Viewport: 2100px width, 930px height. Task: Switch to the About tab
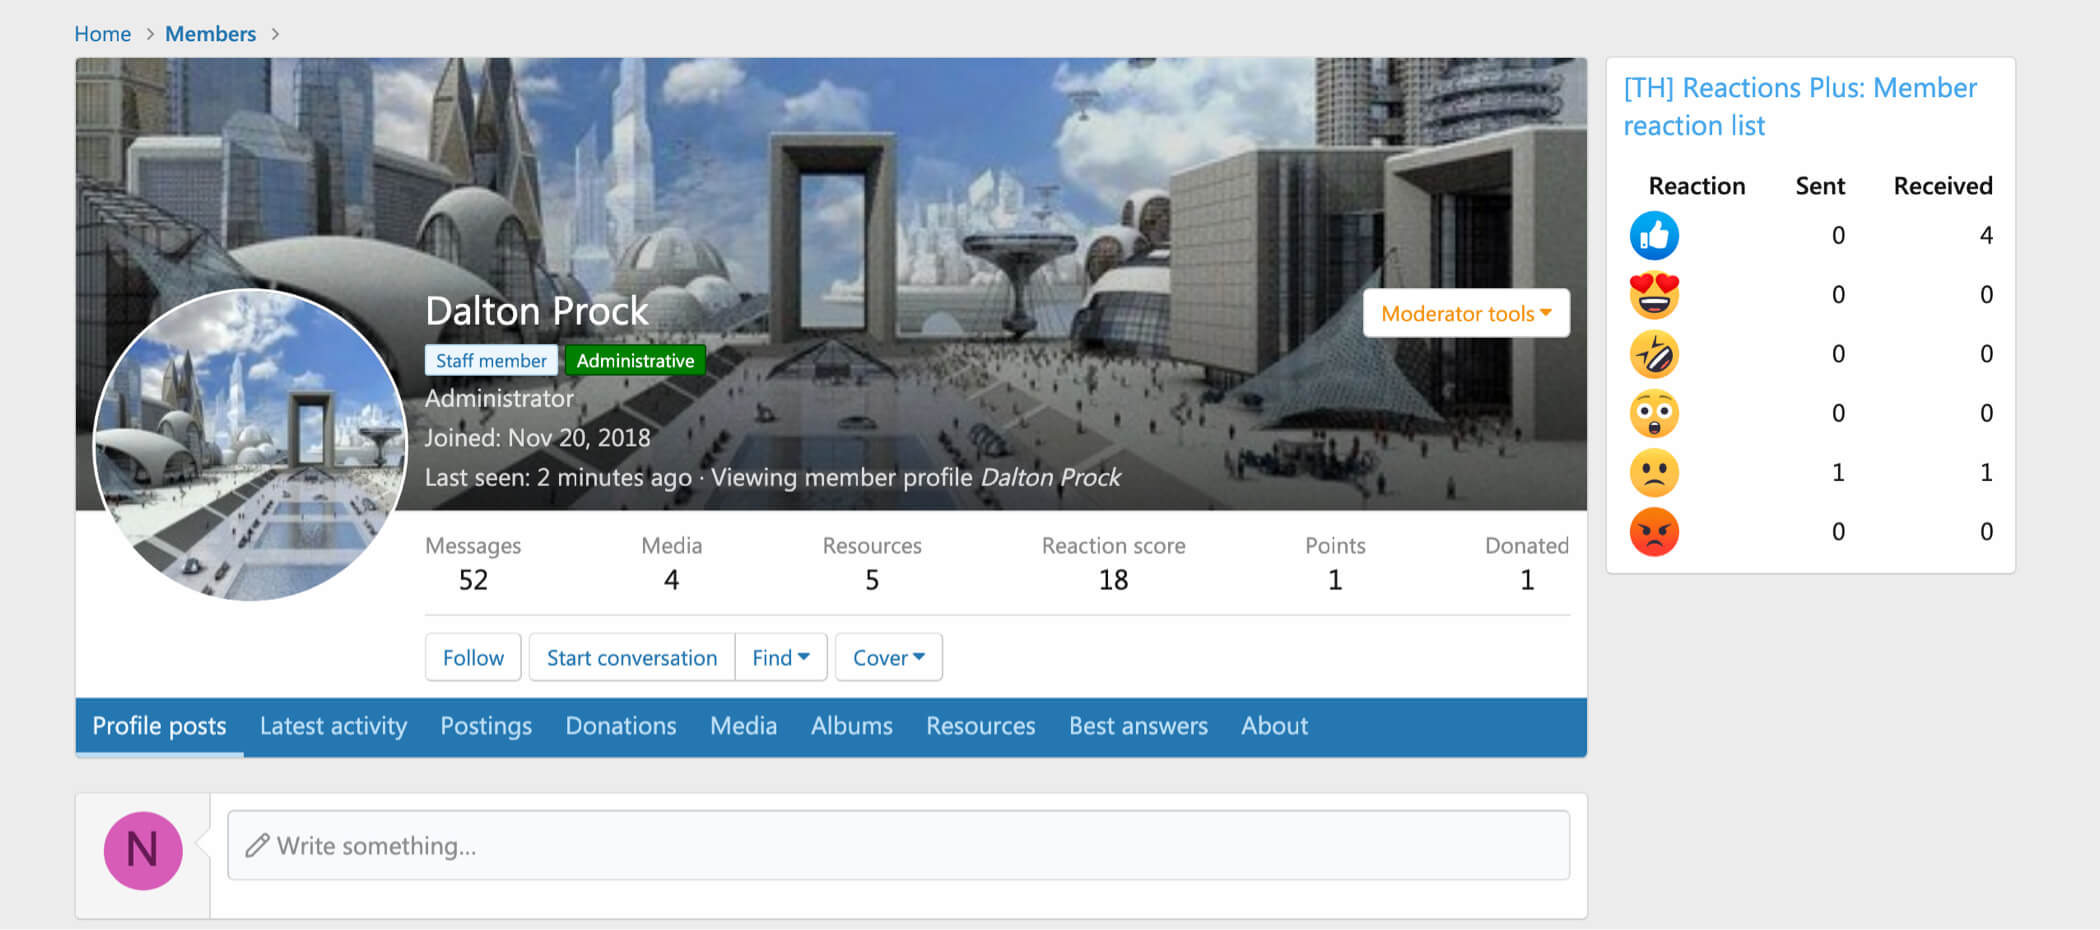pyautogui.click(x=1275, y=726)
